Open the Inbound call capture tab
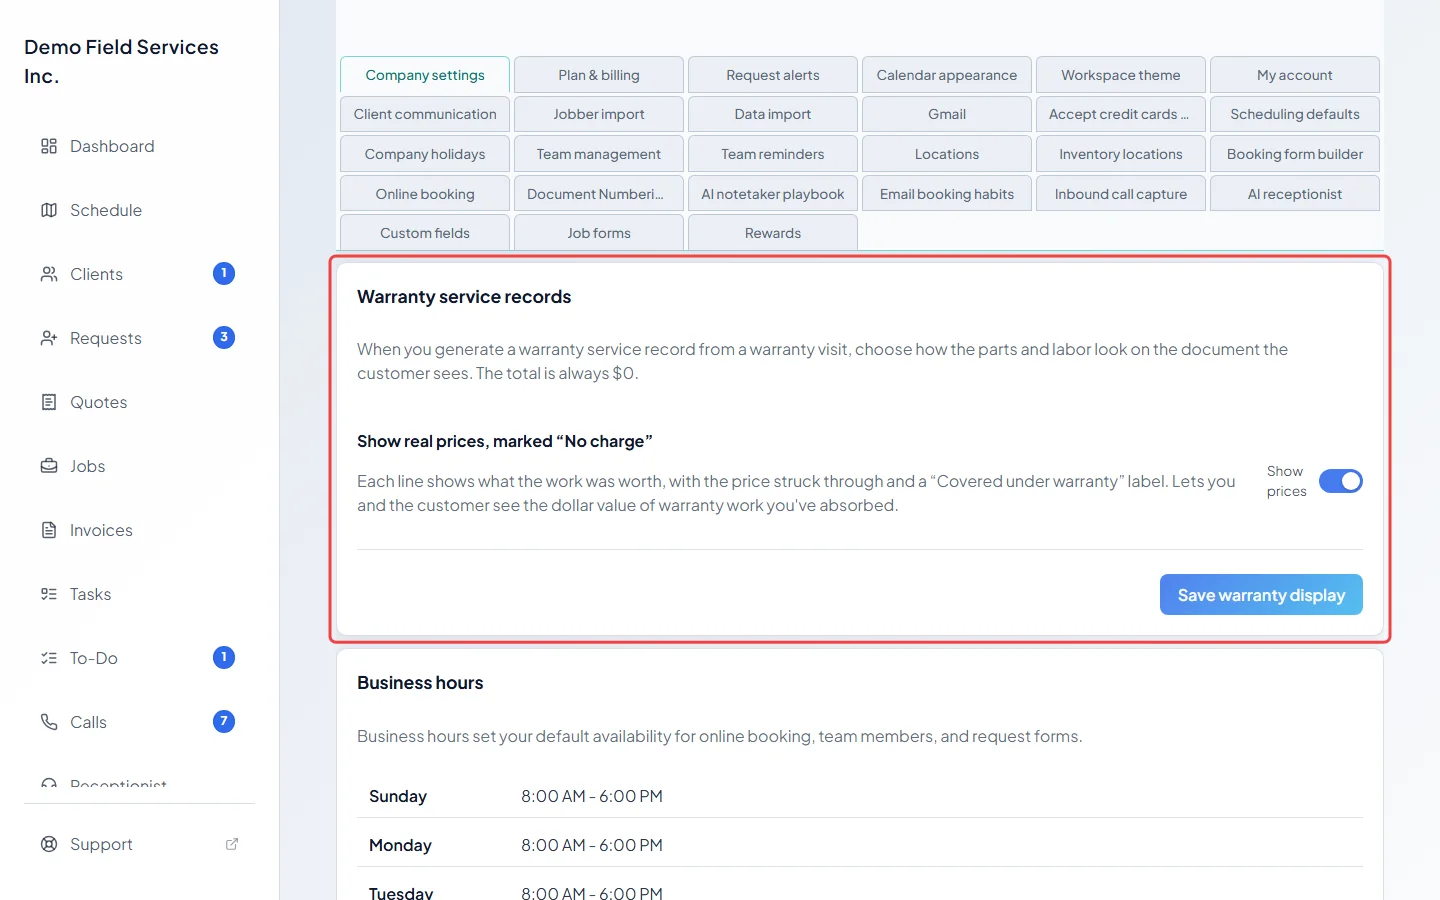The width and height of the screenshot is (1440, 900). coord(1121,194)
